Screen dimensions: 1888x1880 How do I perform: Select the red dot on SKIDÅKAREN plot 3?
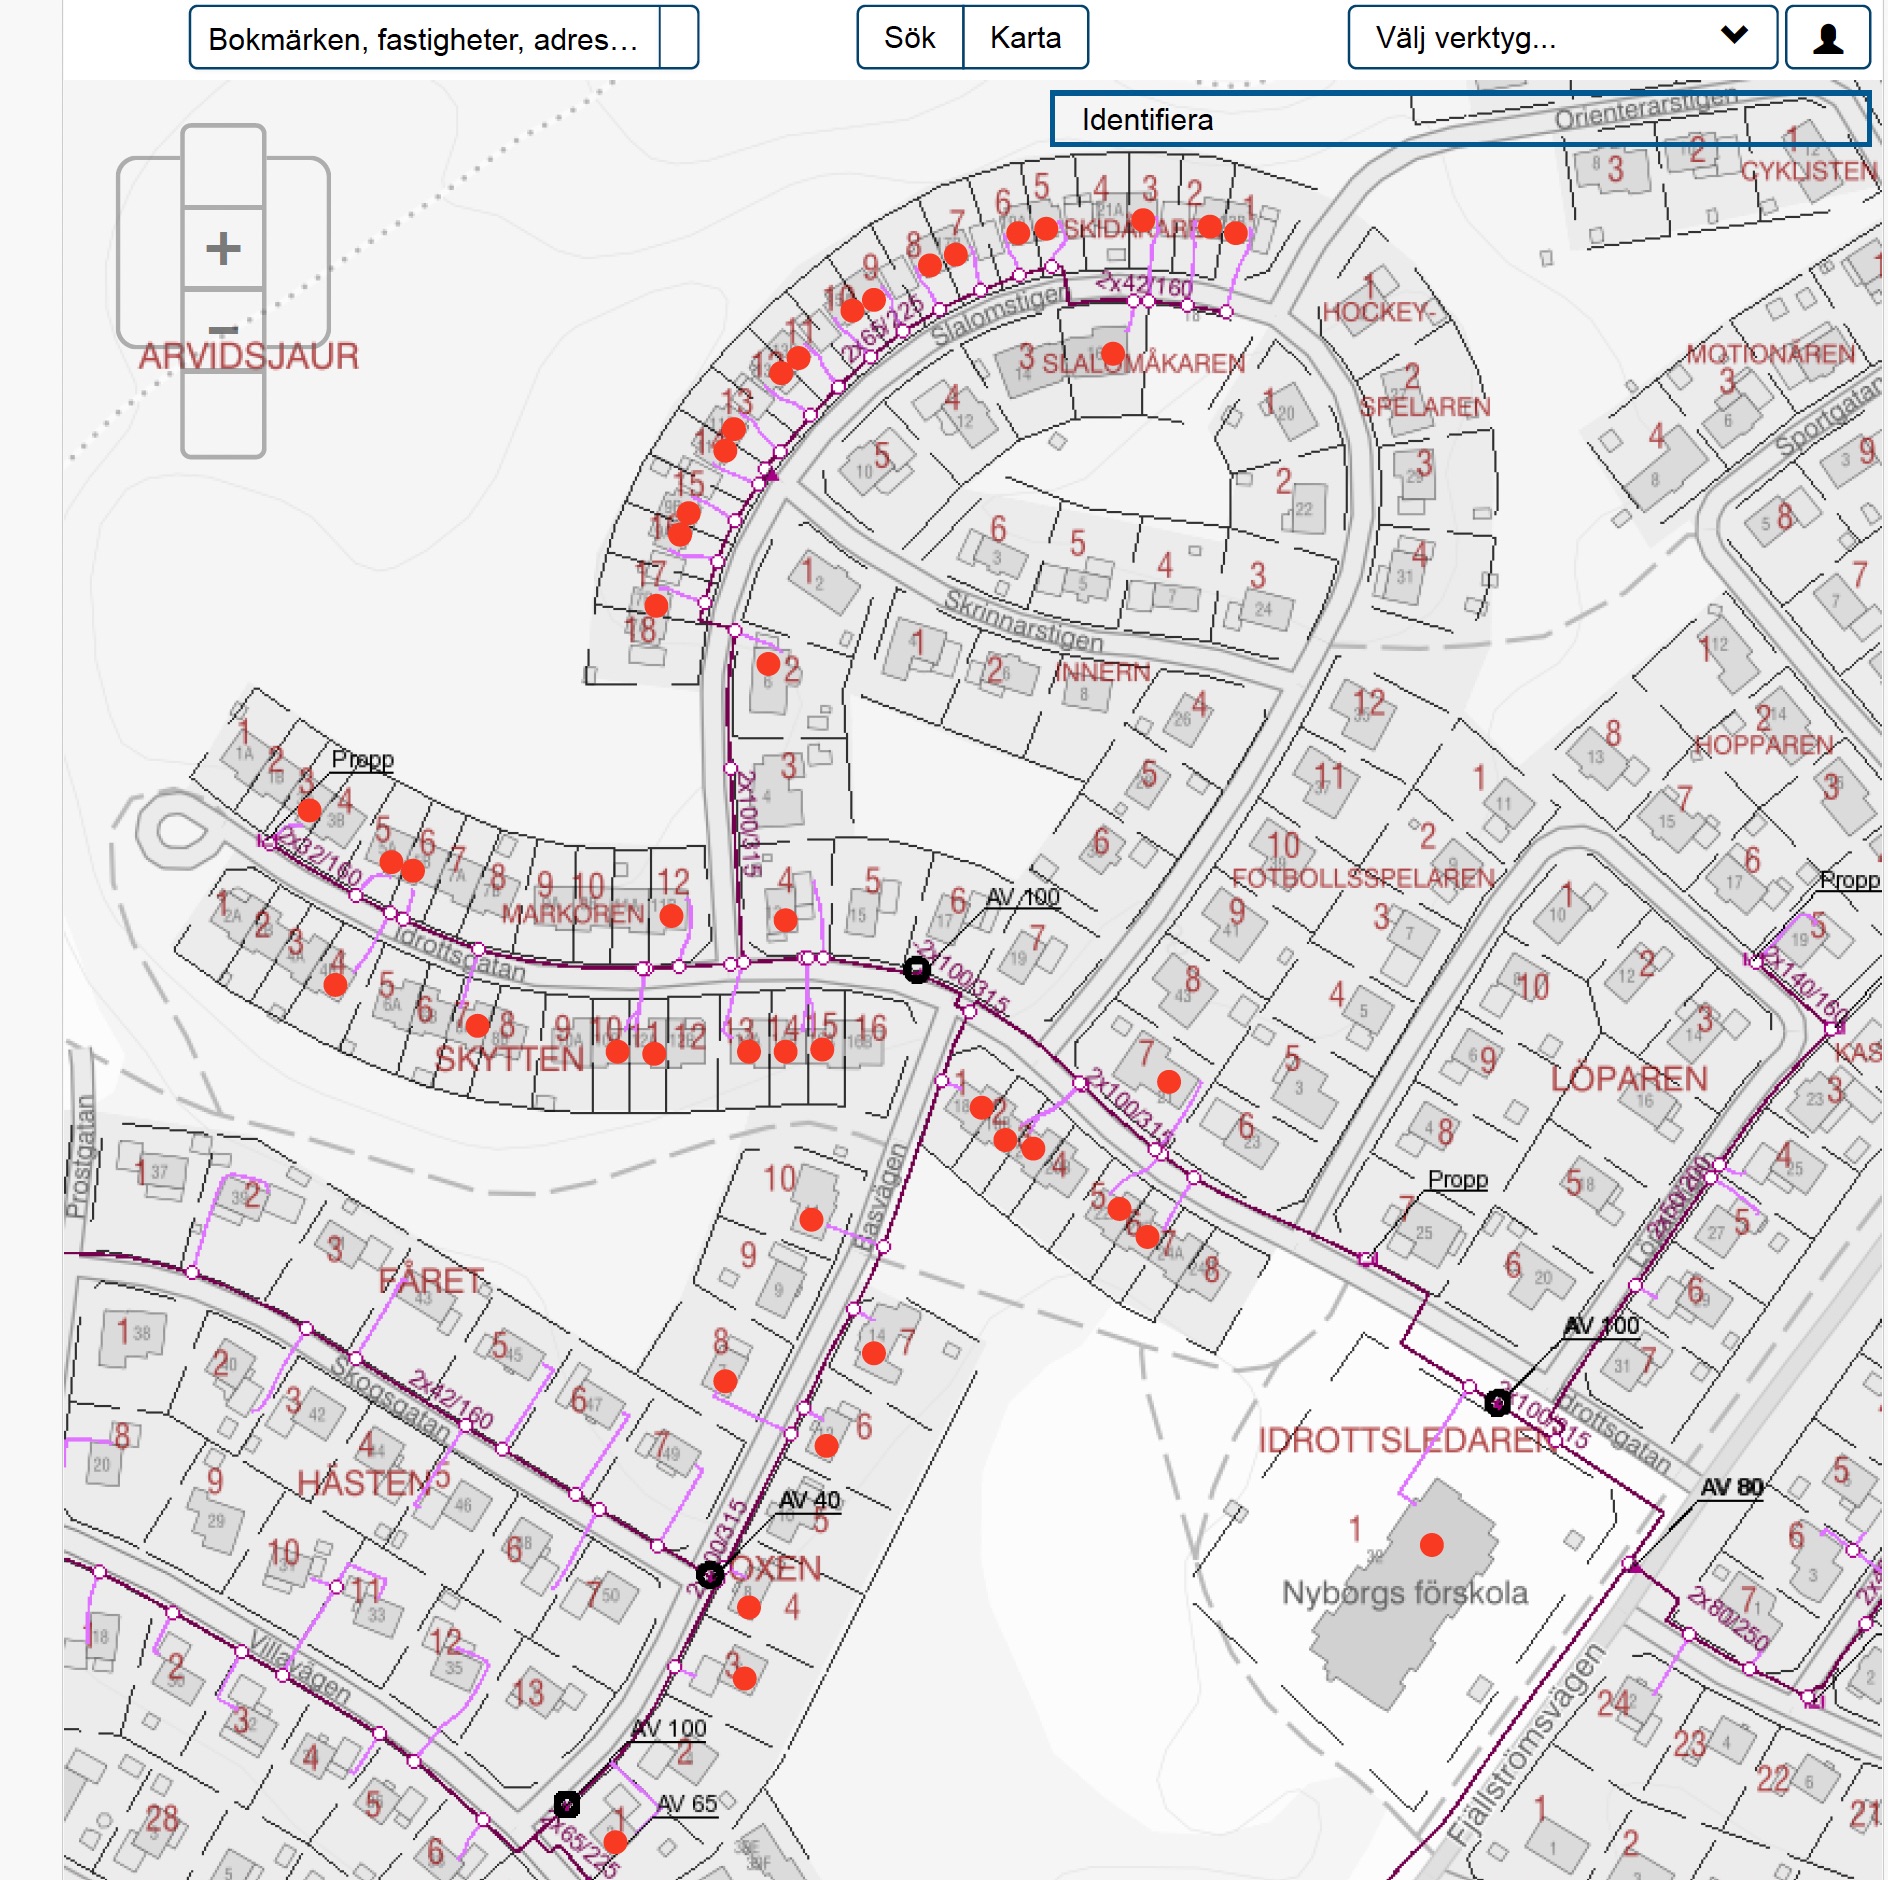pos(1143,220)
